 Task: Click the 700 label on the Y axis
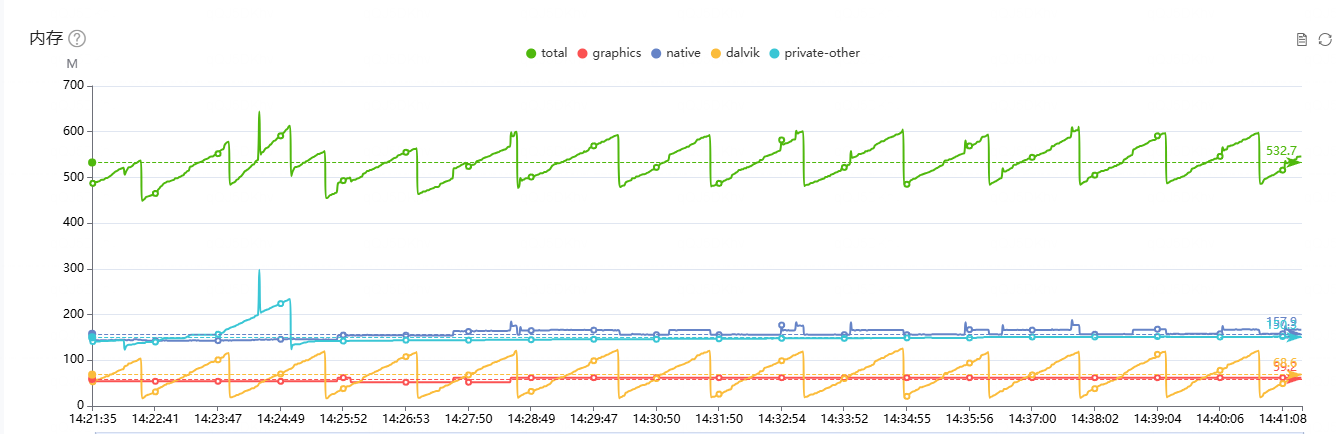click(73, 86)
